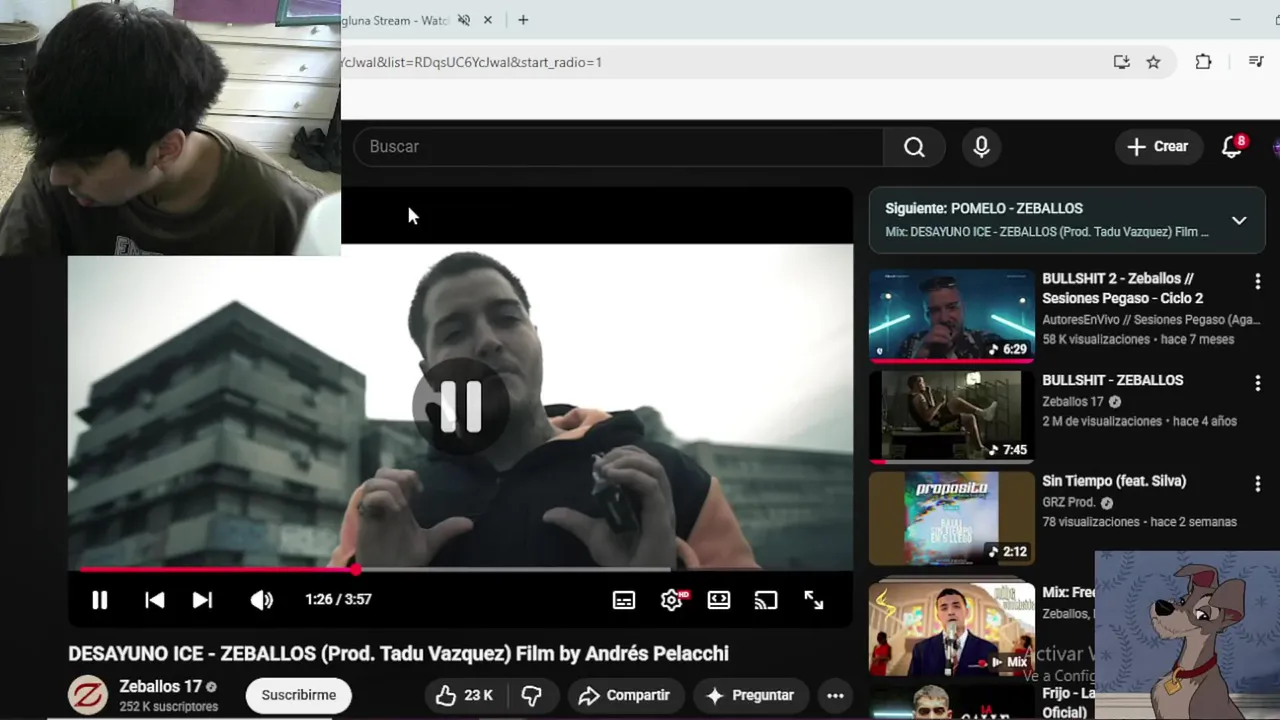Viewport: 1280px width, 720px height.
Task: Click Sin Tiempo (feat. Silva) title
Action: pyautogui.click(x=1114, y=481)
